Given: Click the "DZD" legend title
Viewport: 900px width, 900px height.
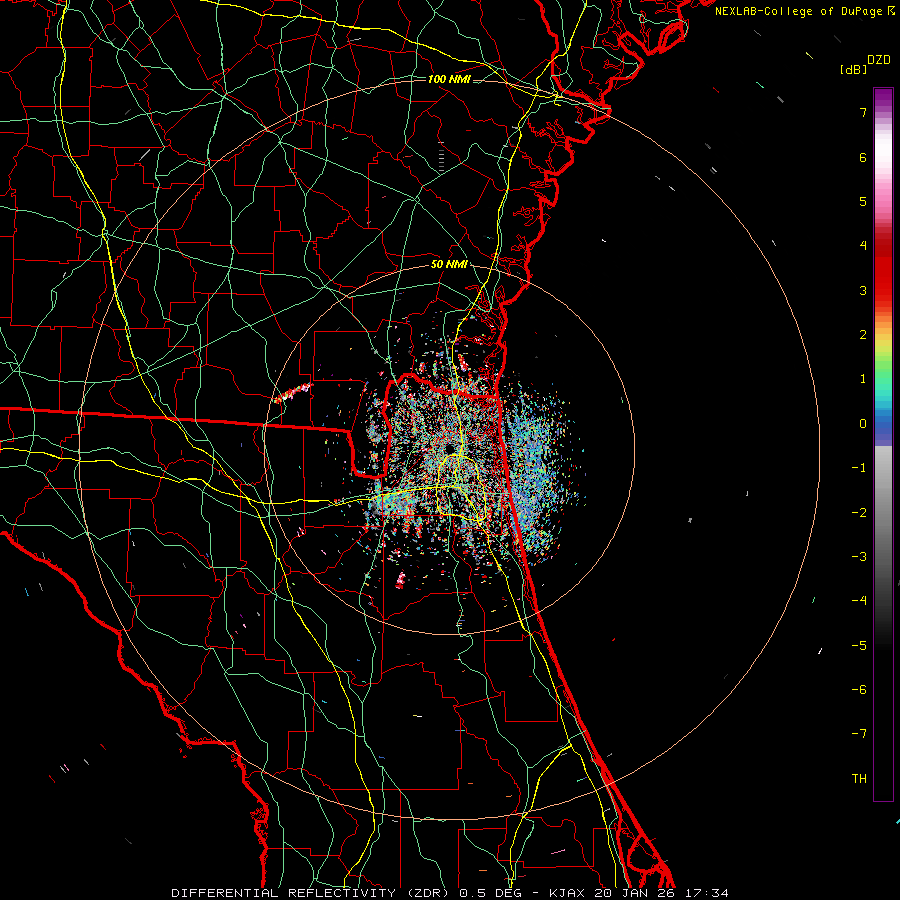Looking at the screenshot, I should pos(879,60).
